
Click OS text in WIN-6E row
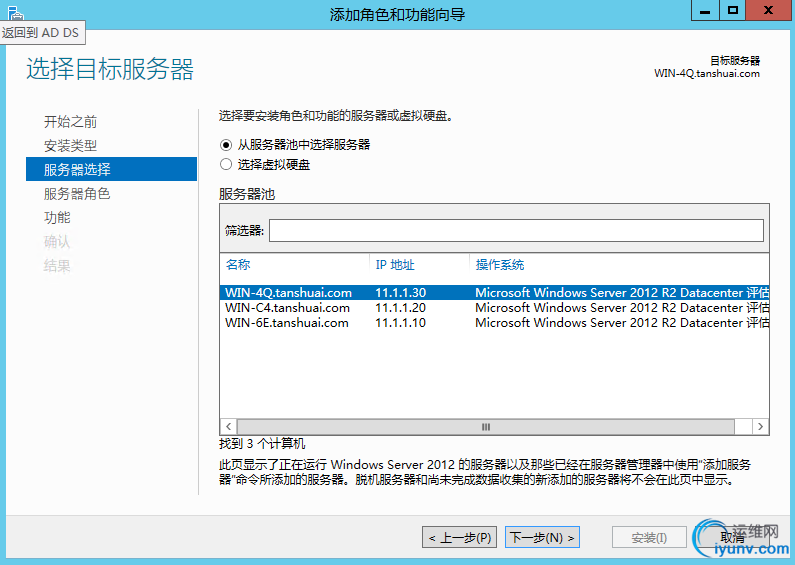tap(622, 323)
